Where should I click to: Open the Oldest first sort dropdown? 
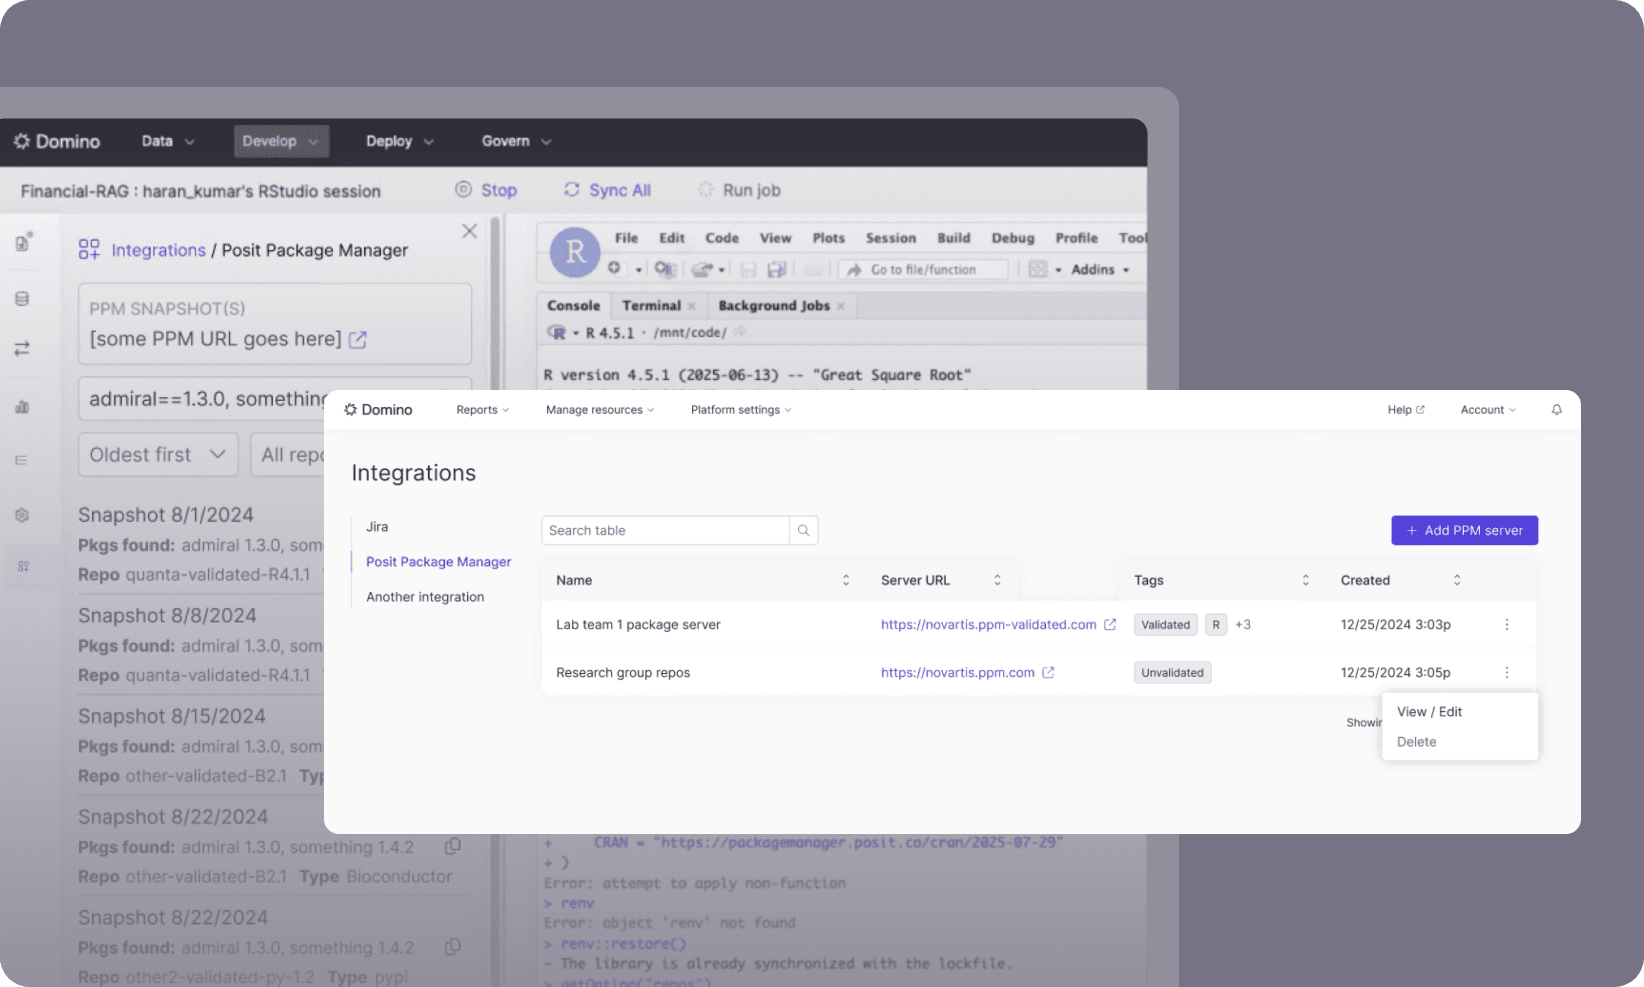click(158, 455)
